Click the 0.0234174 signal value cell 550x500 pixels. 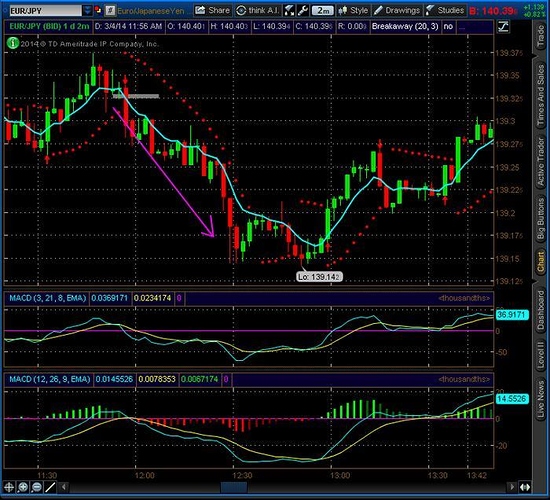click(x=153, y=298)
